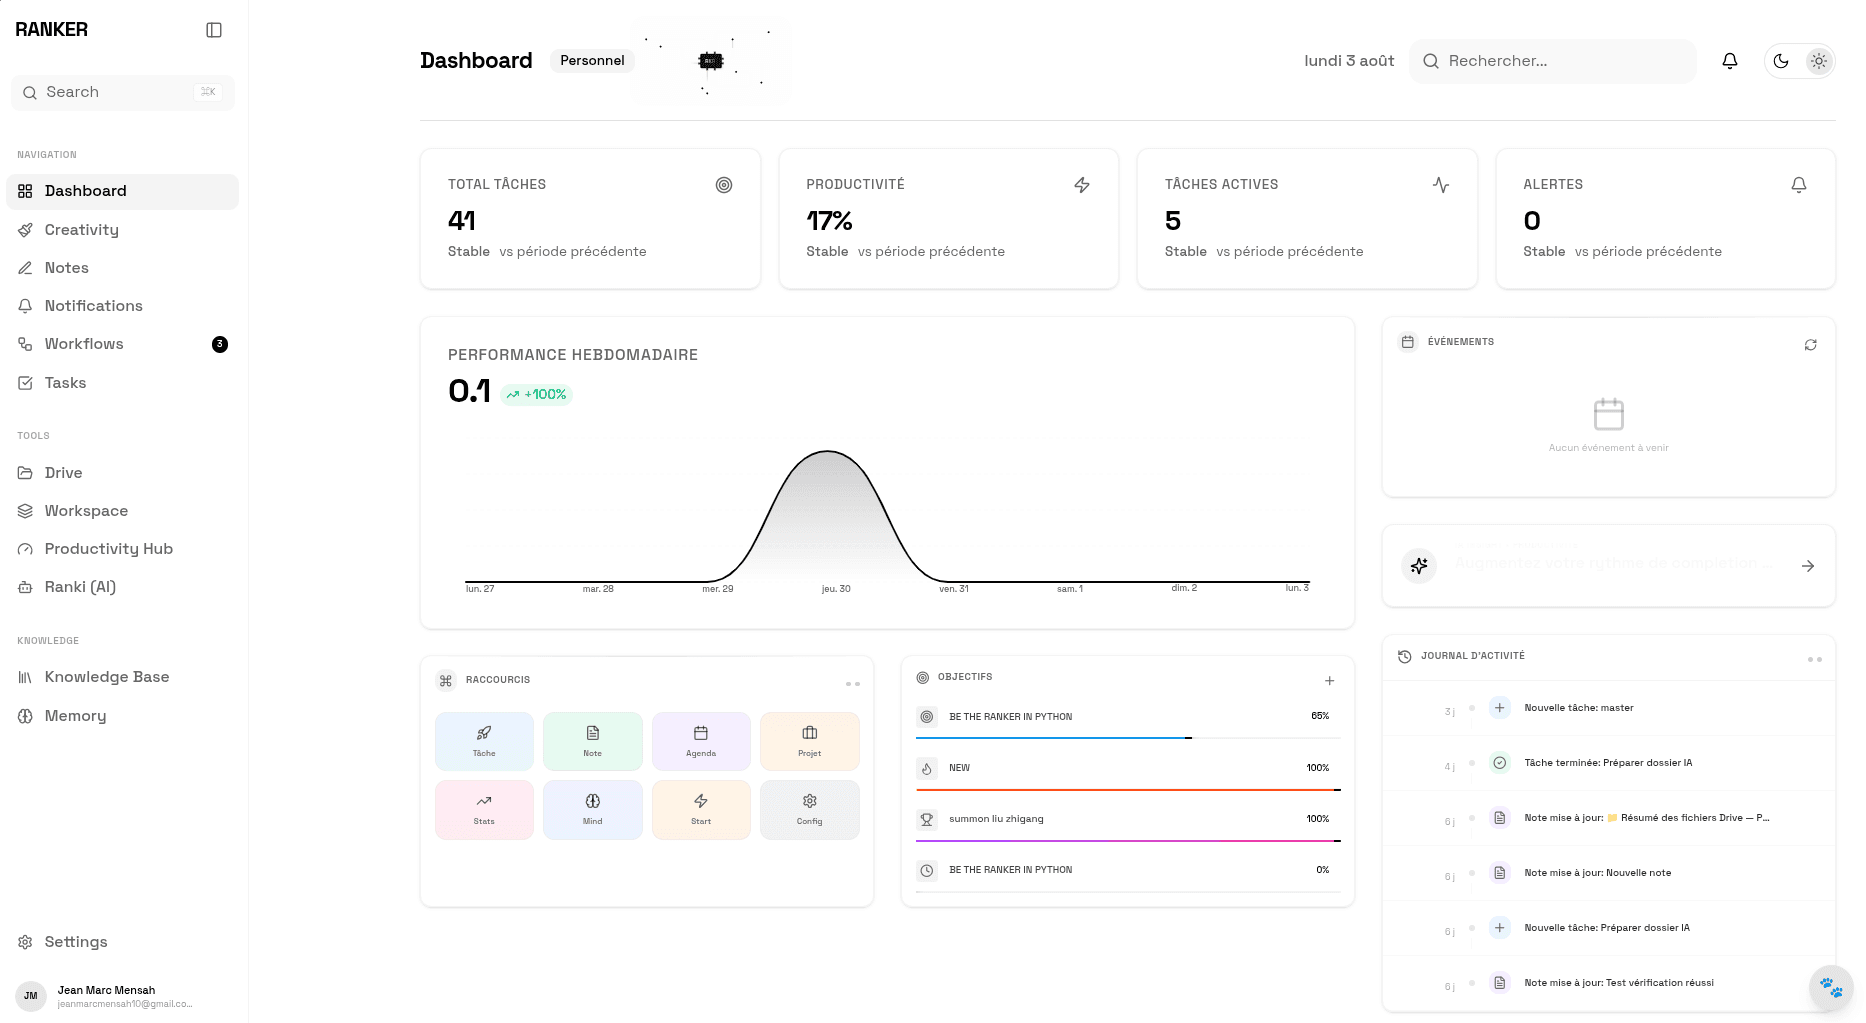Screen dimensions: 1866x1023
Task: Open Settings in the sidebar
Action: coord(123,942)
